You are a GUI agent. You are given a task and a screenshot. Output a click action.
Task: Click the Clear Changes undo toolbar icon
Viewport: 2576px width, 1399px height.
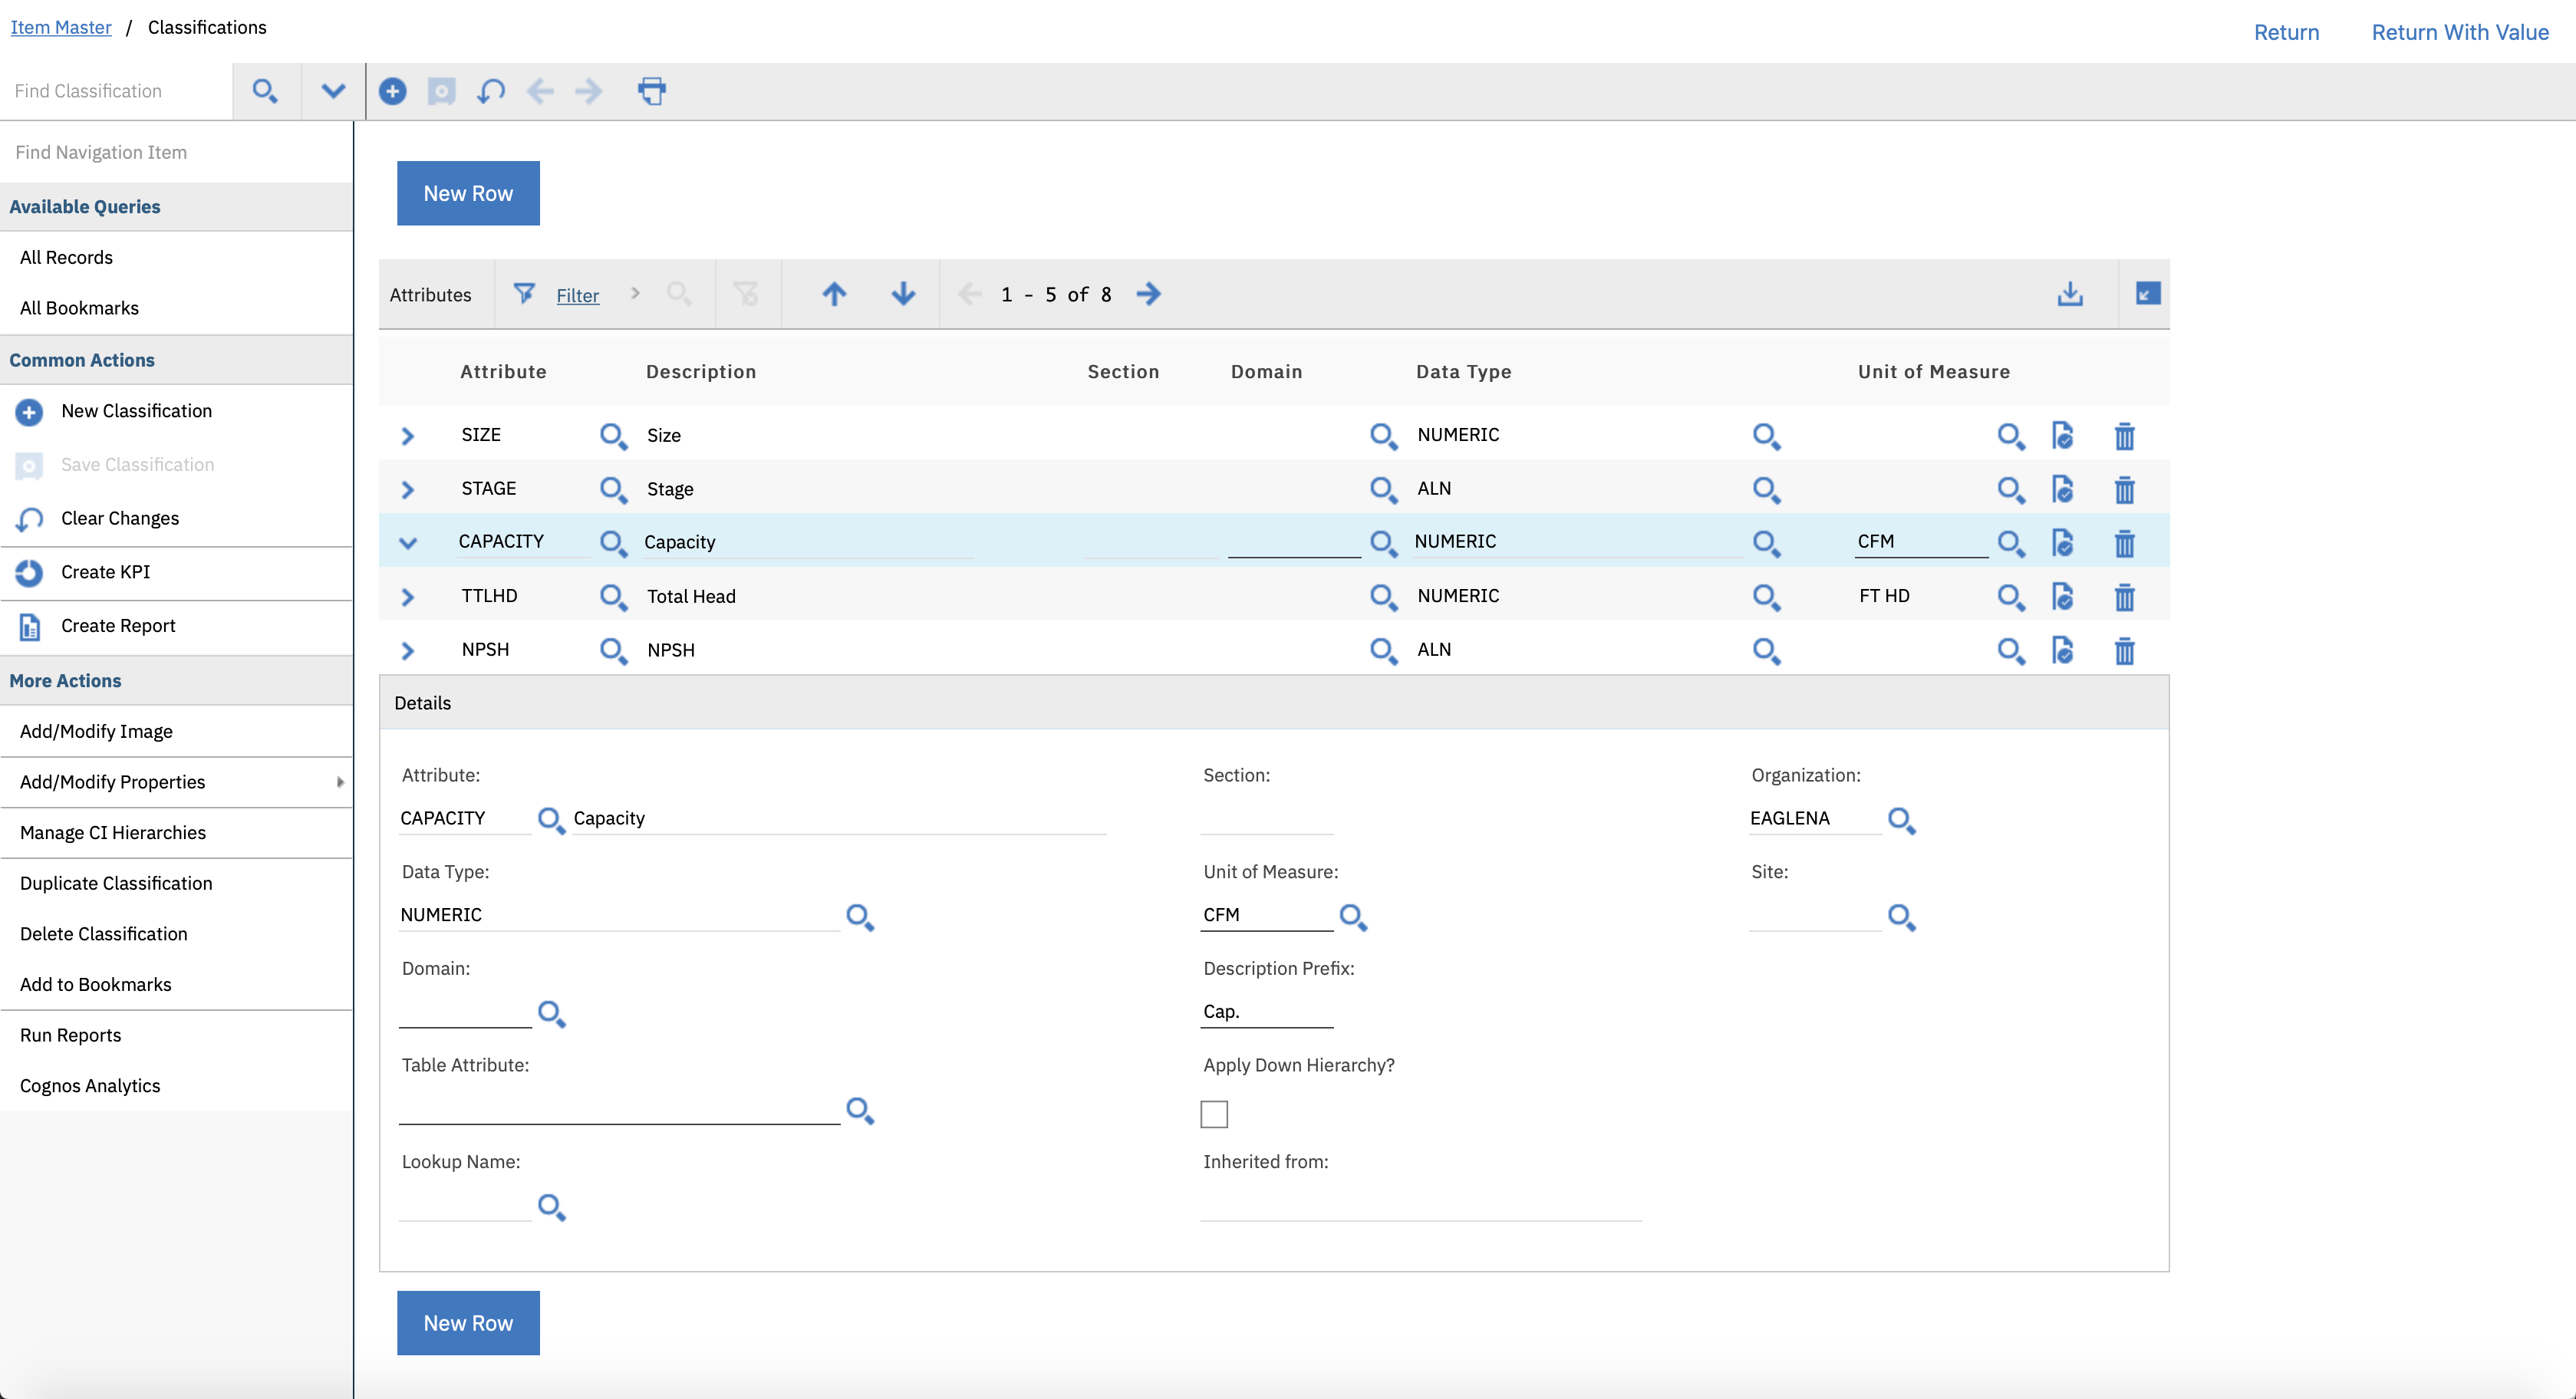click(491, 91)
